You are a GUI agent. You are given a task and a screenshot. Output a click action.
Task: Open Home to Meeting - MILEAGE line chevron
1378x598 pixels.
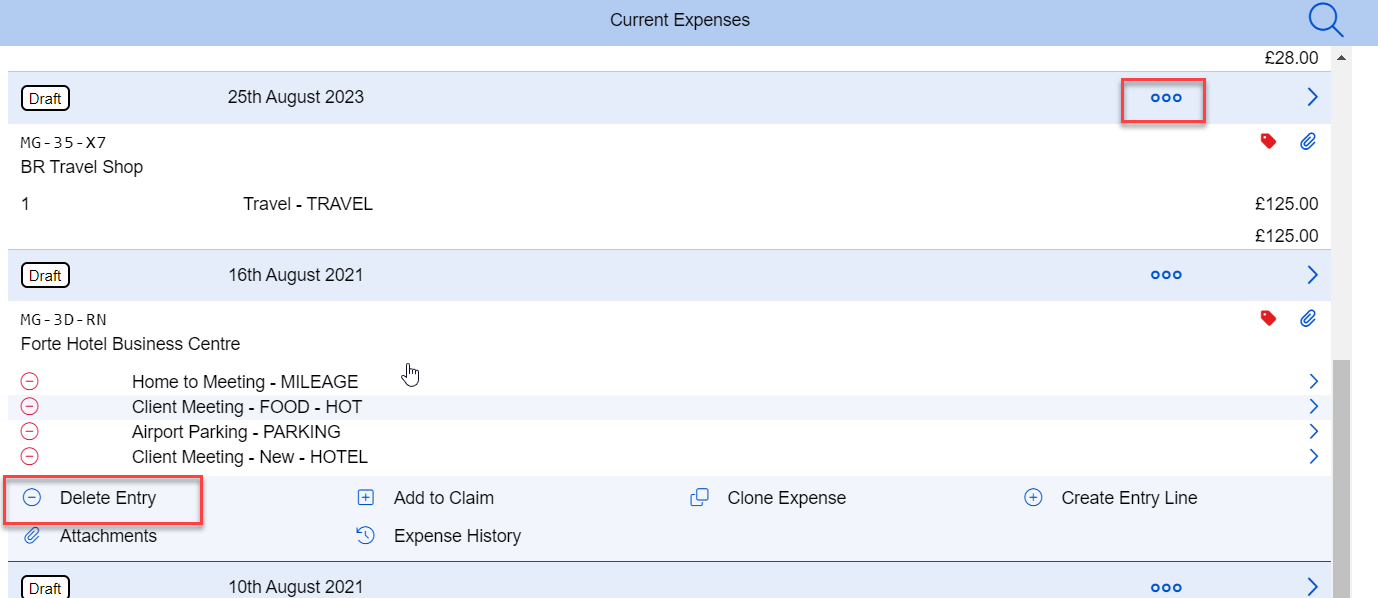tap(1314, 381)
